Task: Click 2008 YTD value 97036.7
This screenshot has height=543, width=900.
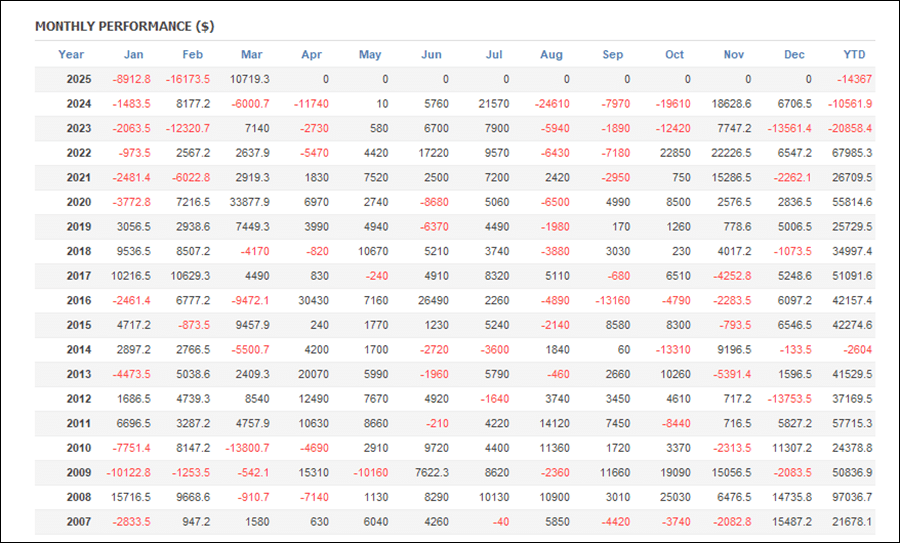Action: pyautogui.click(x=852, y=497)
